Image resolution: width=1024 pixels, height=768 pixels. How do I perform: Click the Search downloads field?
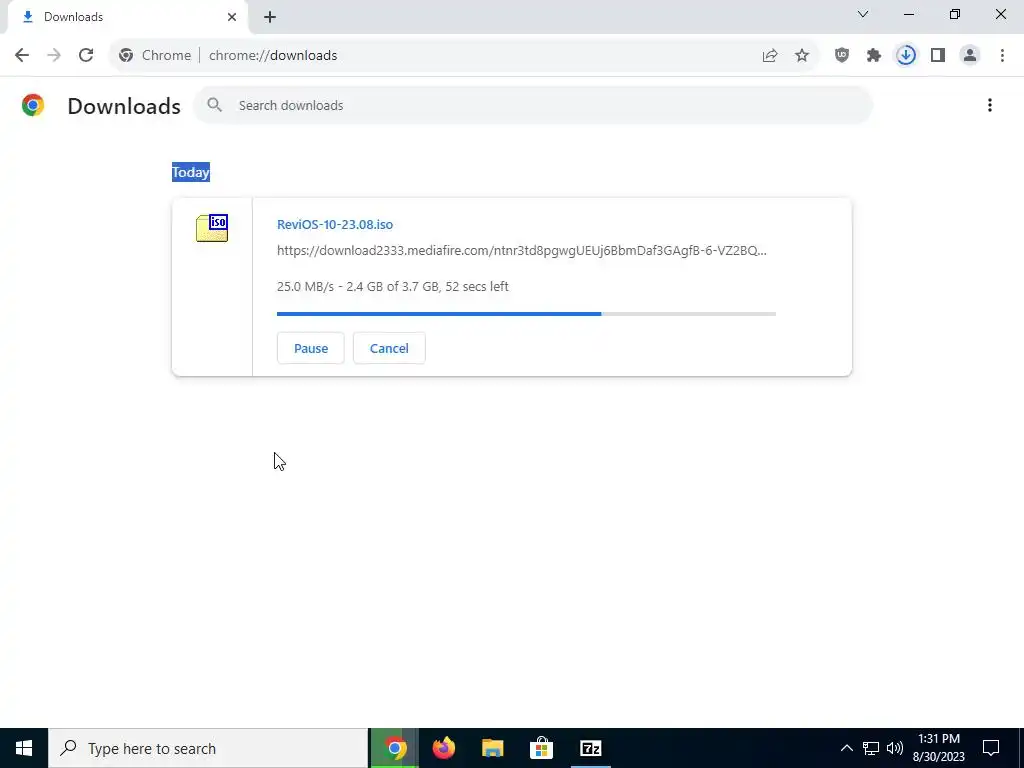532,105
